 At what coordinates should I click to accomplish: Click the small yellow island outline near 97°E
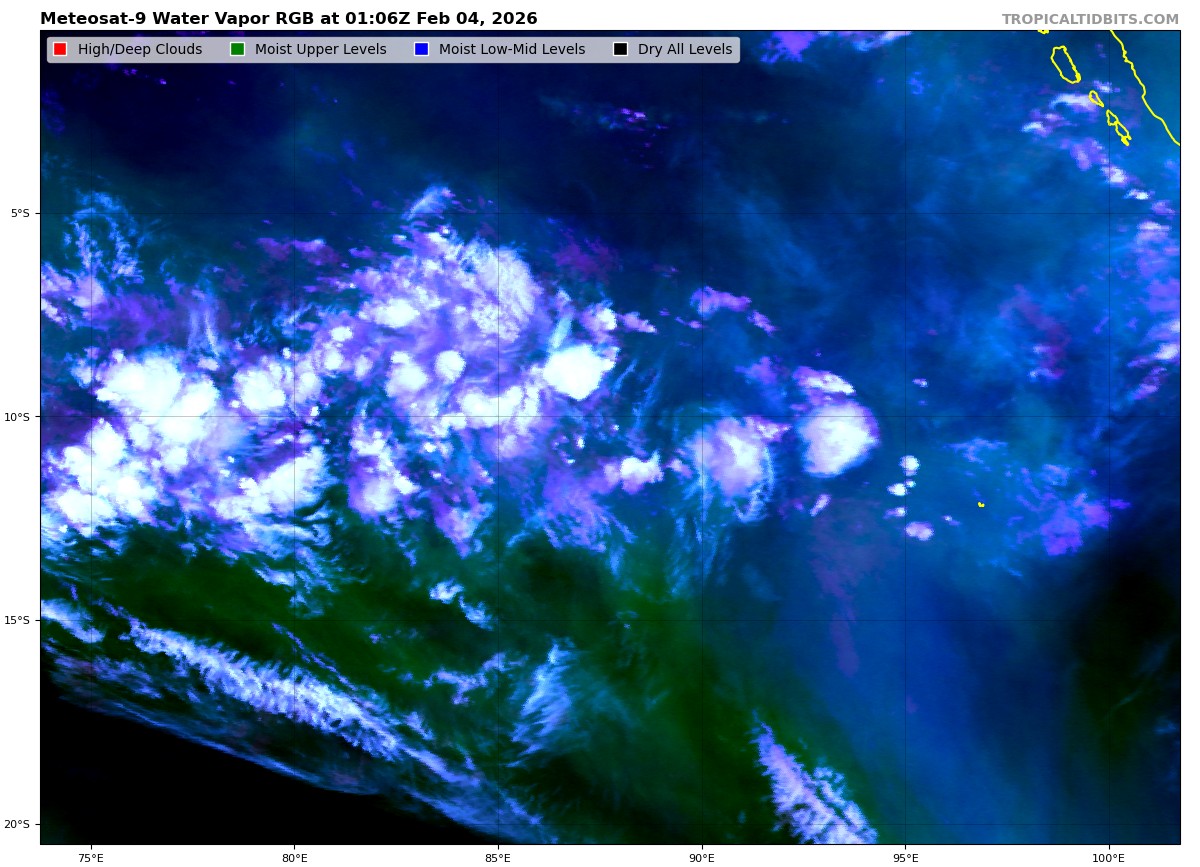click(x=981, y=505)
